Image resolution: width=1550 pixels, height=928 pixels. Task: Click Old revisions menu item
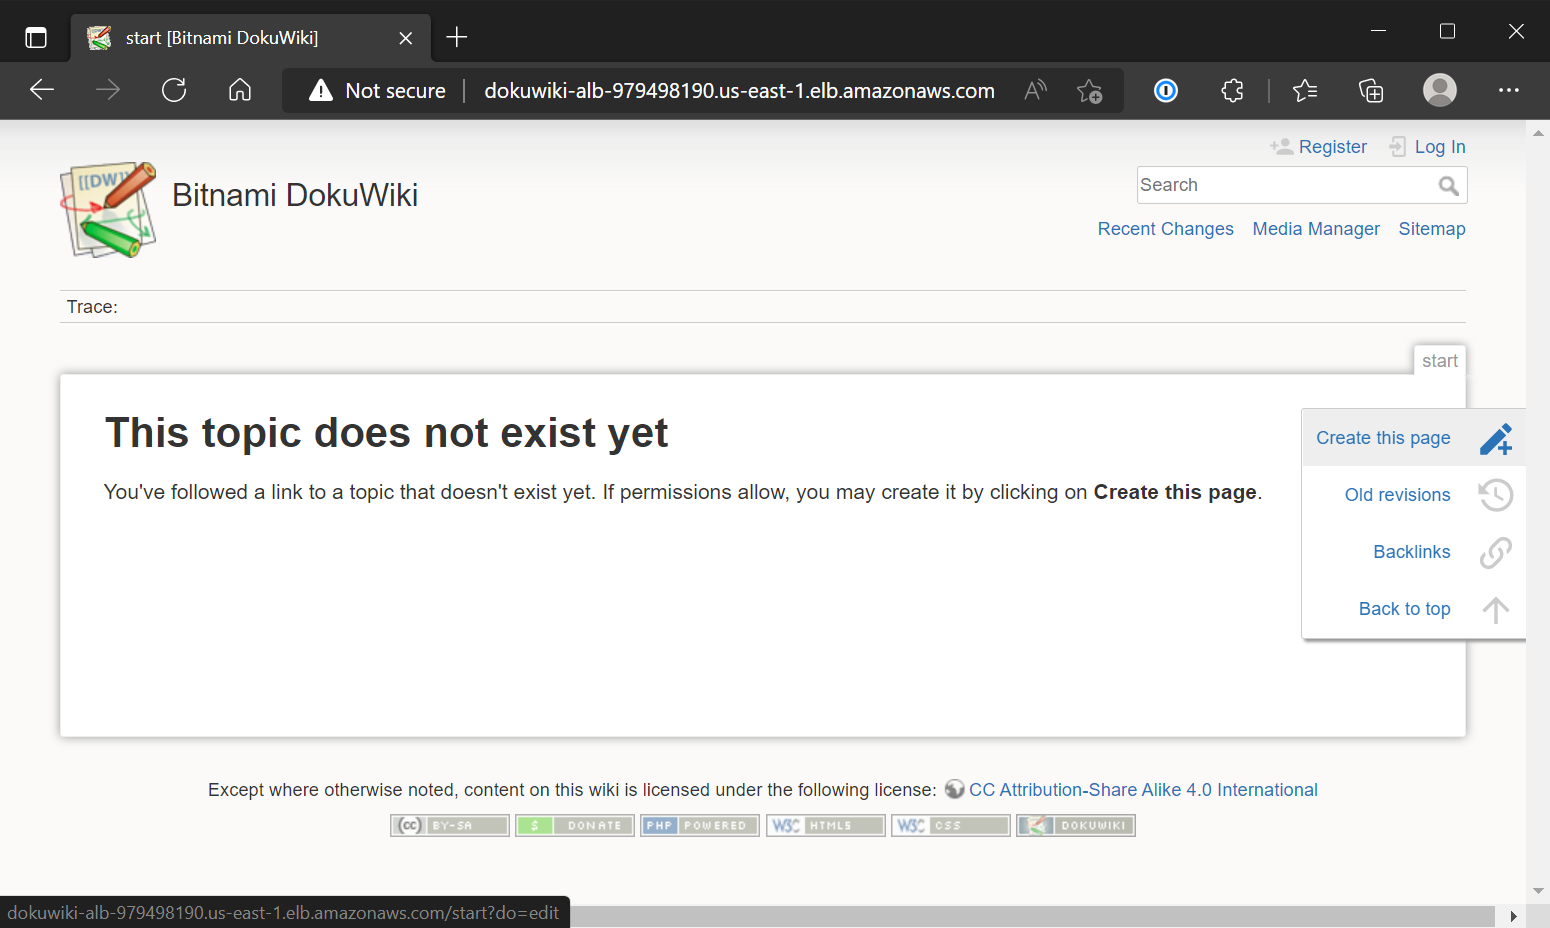click(x=1397, y=495)
